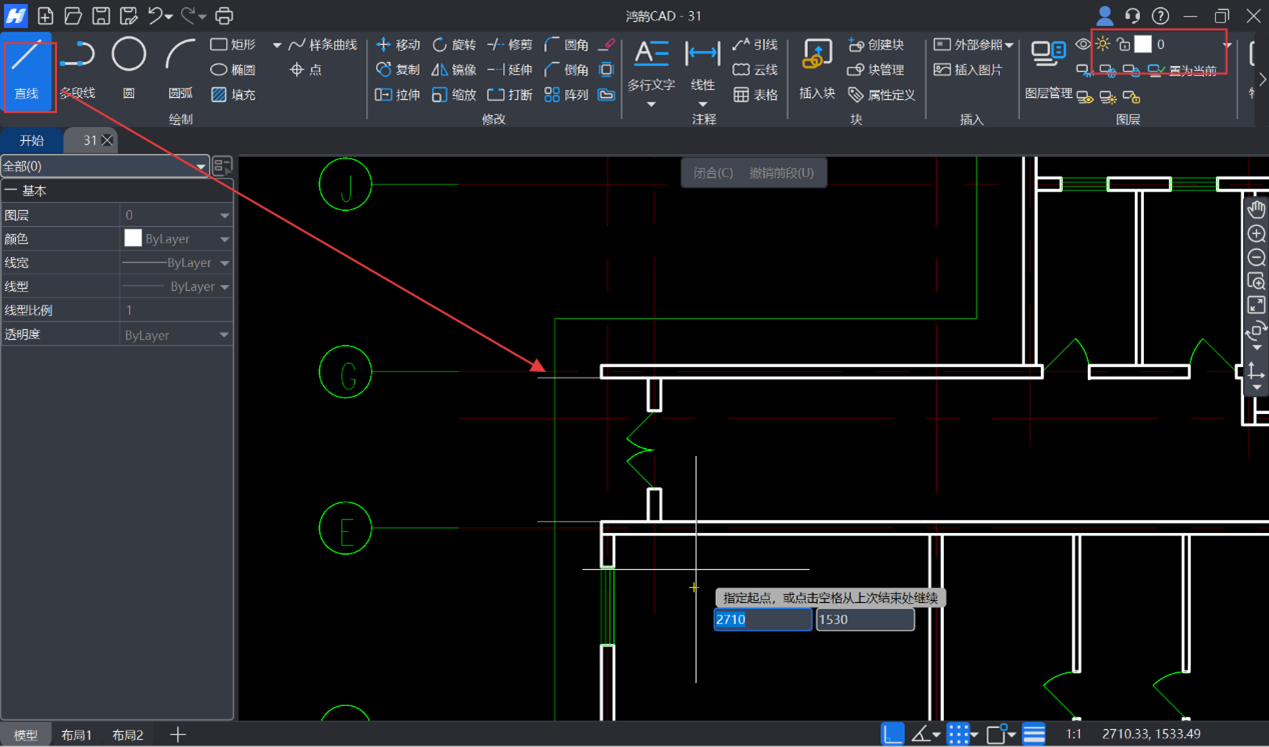Click the pan hand icon in viewport toolbar

click(1256, 209)
